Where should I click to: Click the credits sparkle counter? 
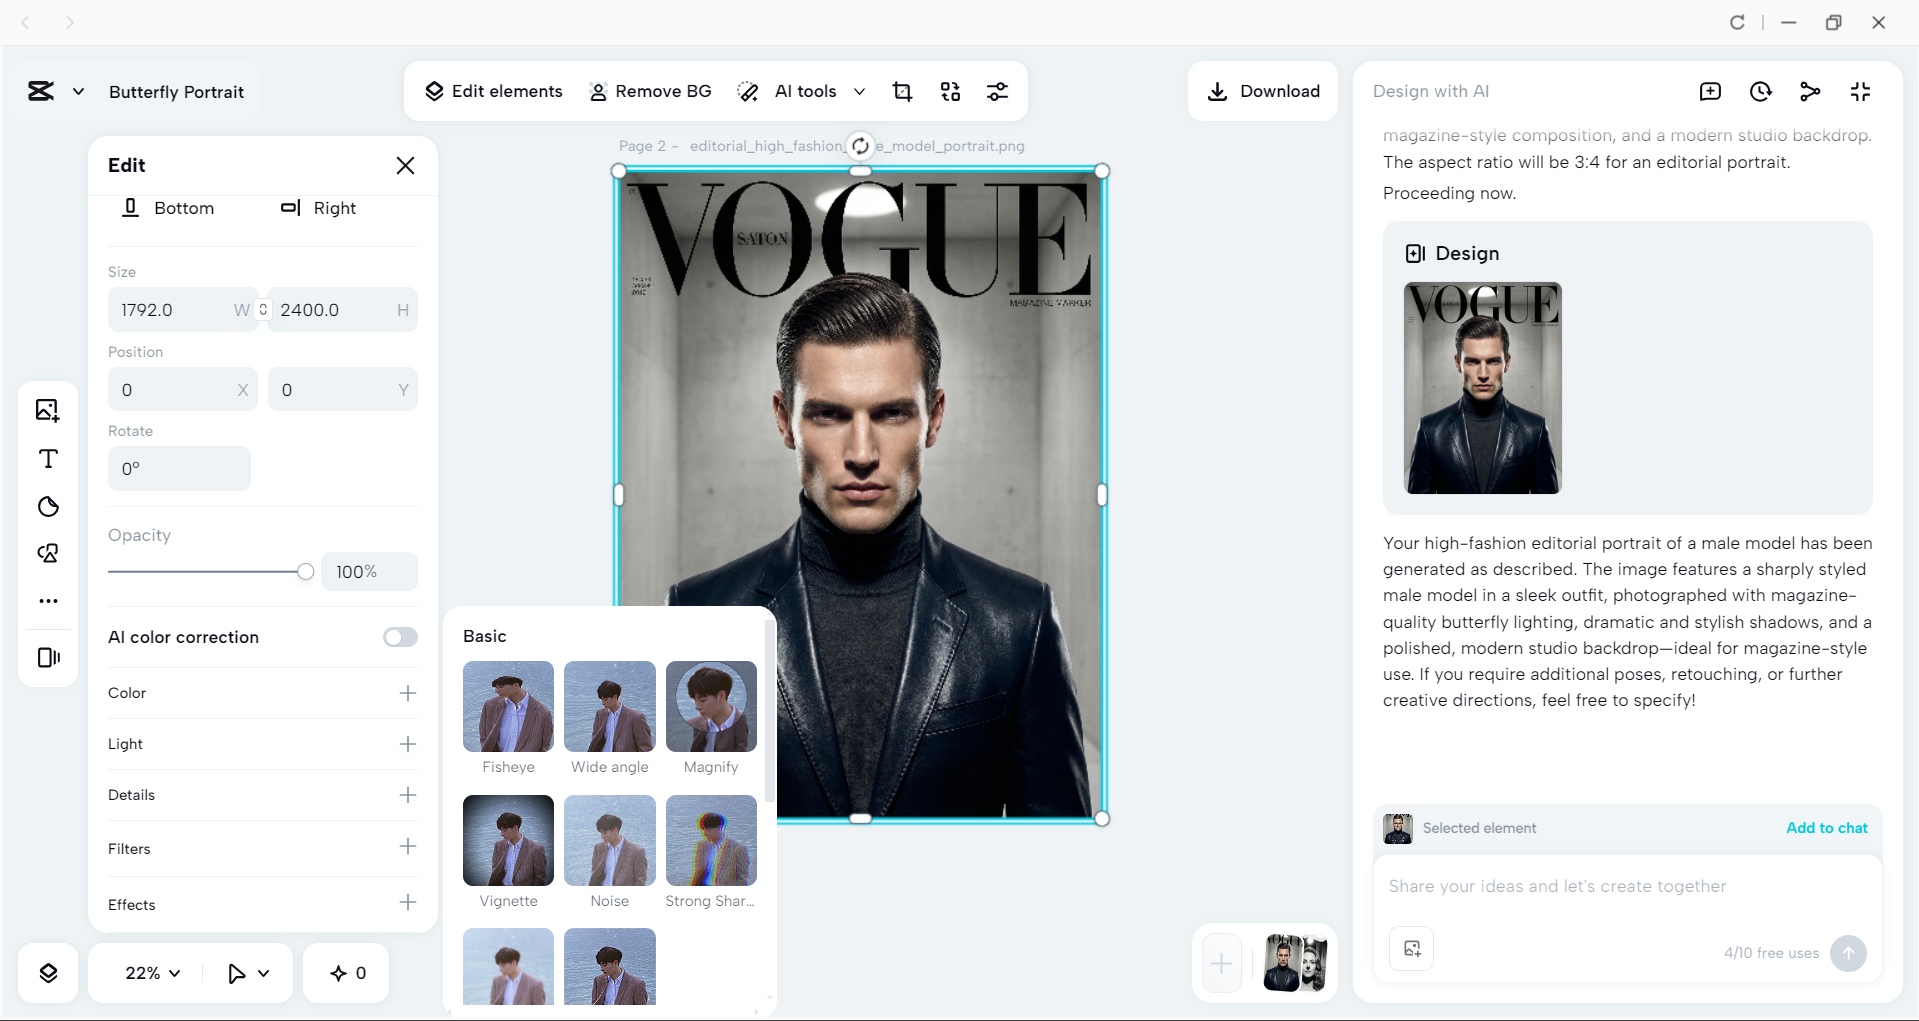pyautogui.click(x=347, y=973)
